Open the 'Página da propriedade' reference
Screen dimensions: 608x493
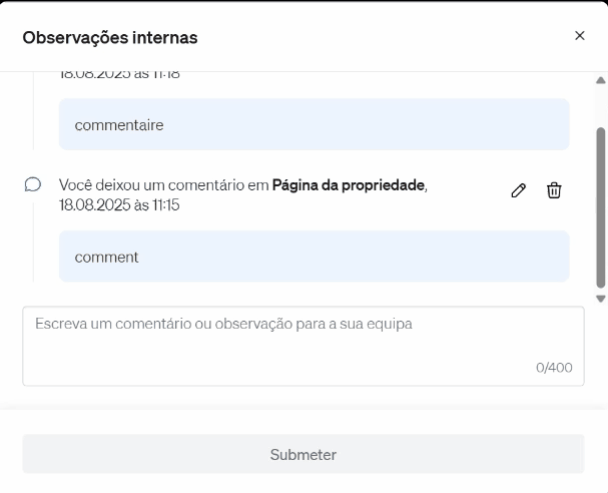(348, 185)
